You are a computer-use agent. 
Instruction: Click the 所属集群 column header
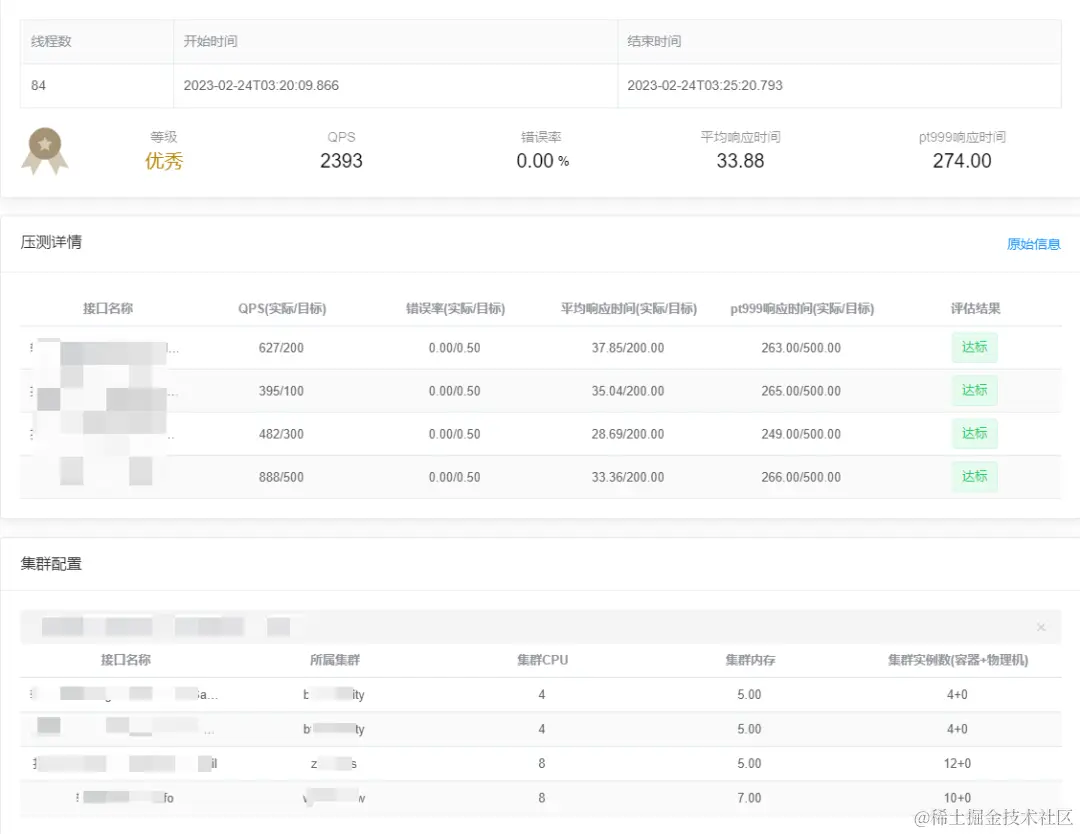[x=335, y=660]
